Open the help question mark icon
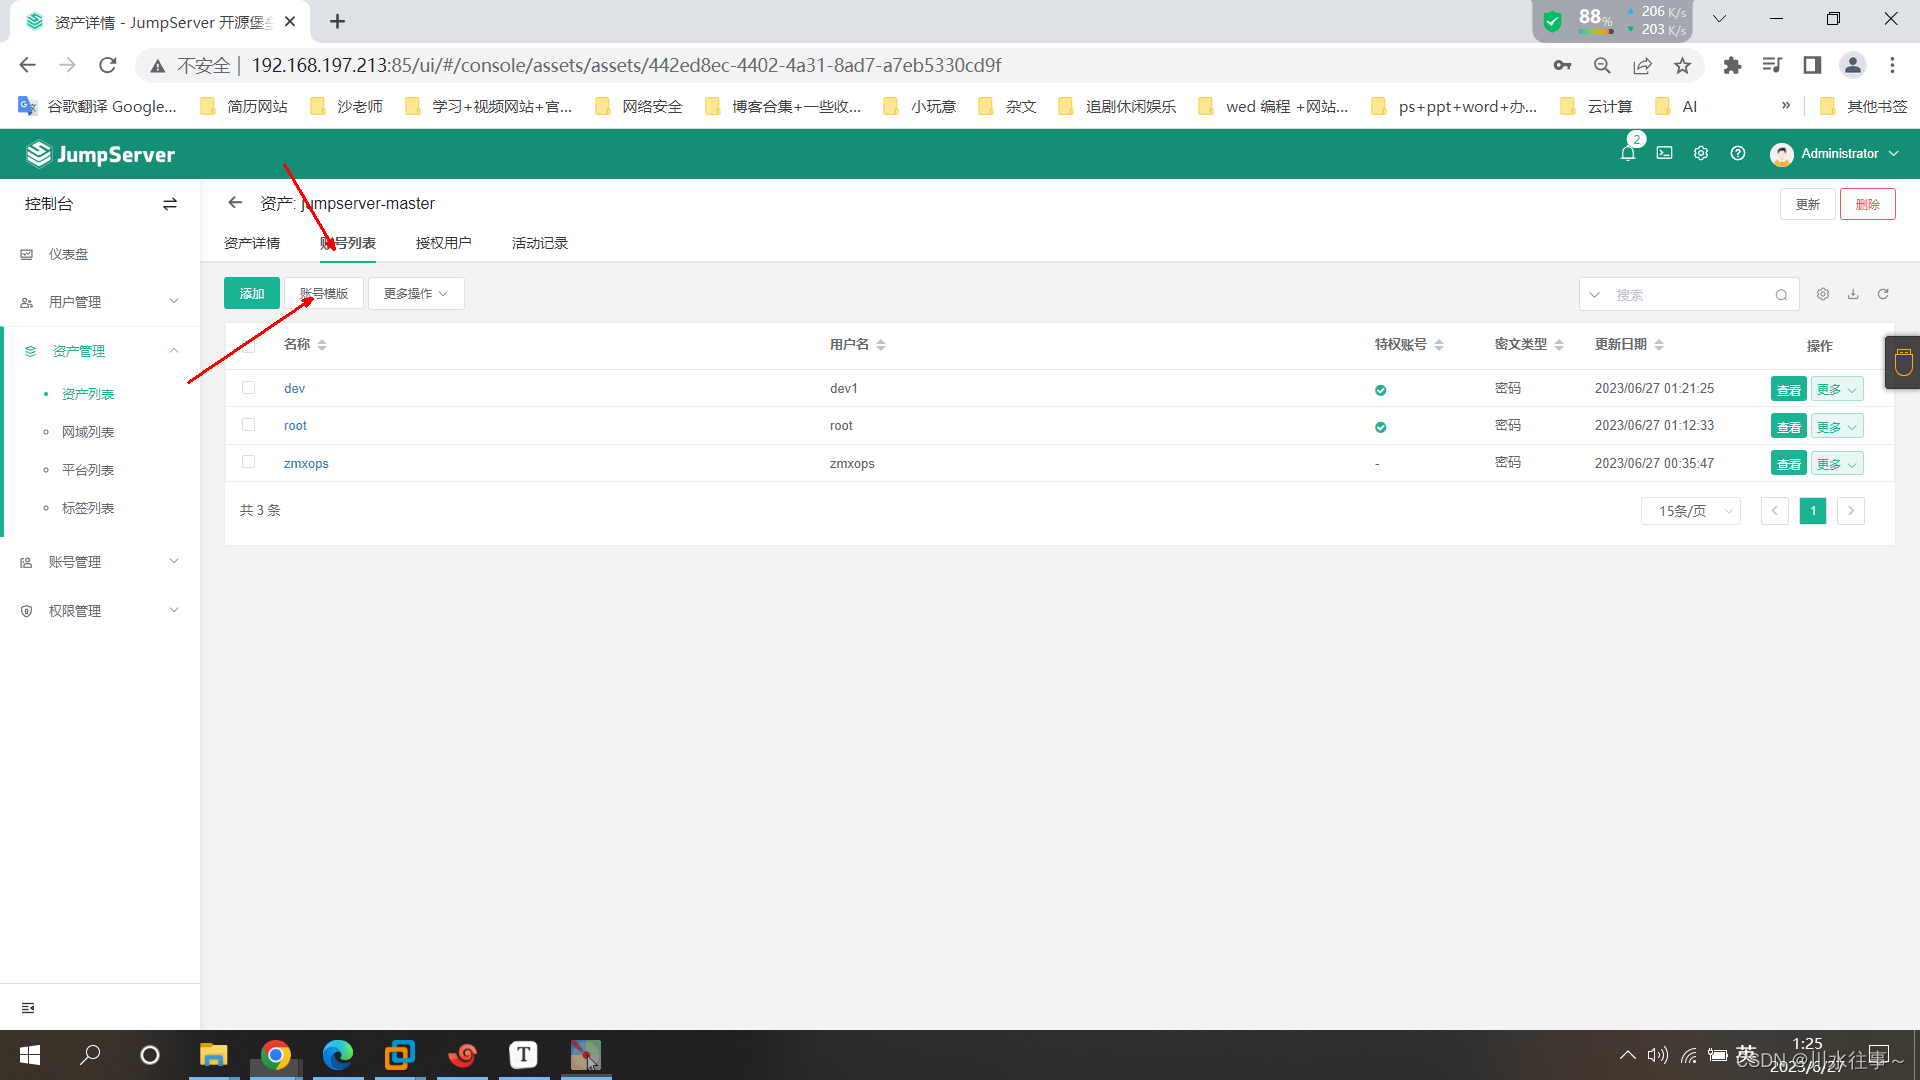Screen dimensions: 1920x1080 coord(1738,153)
